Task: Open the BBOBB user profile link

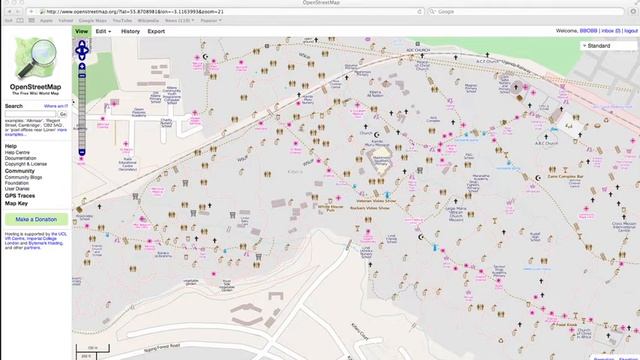Action: [x=588, y=31]
